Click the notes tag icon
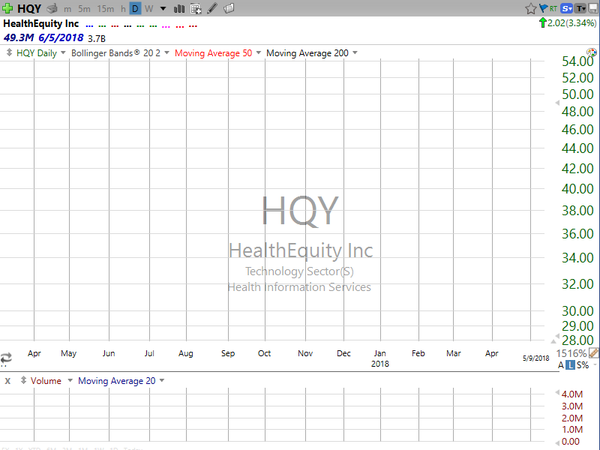Viewport: 600px width, 450px height. click(228, 8)
